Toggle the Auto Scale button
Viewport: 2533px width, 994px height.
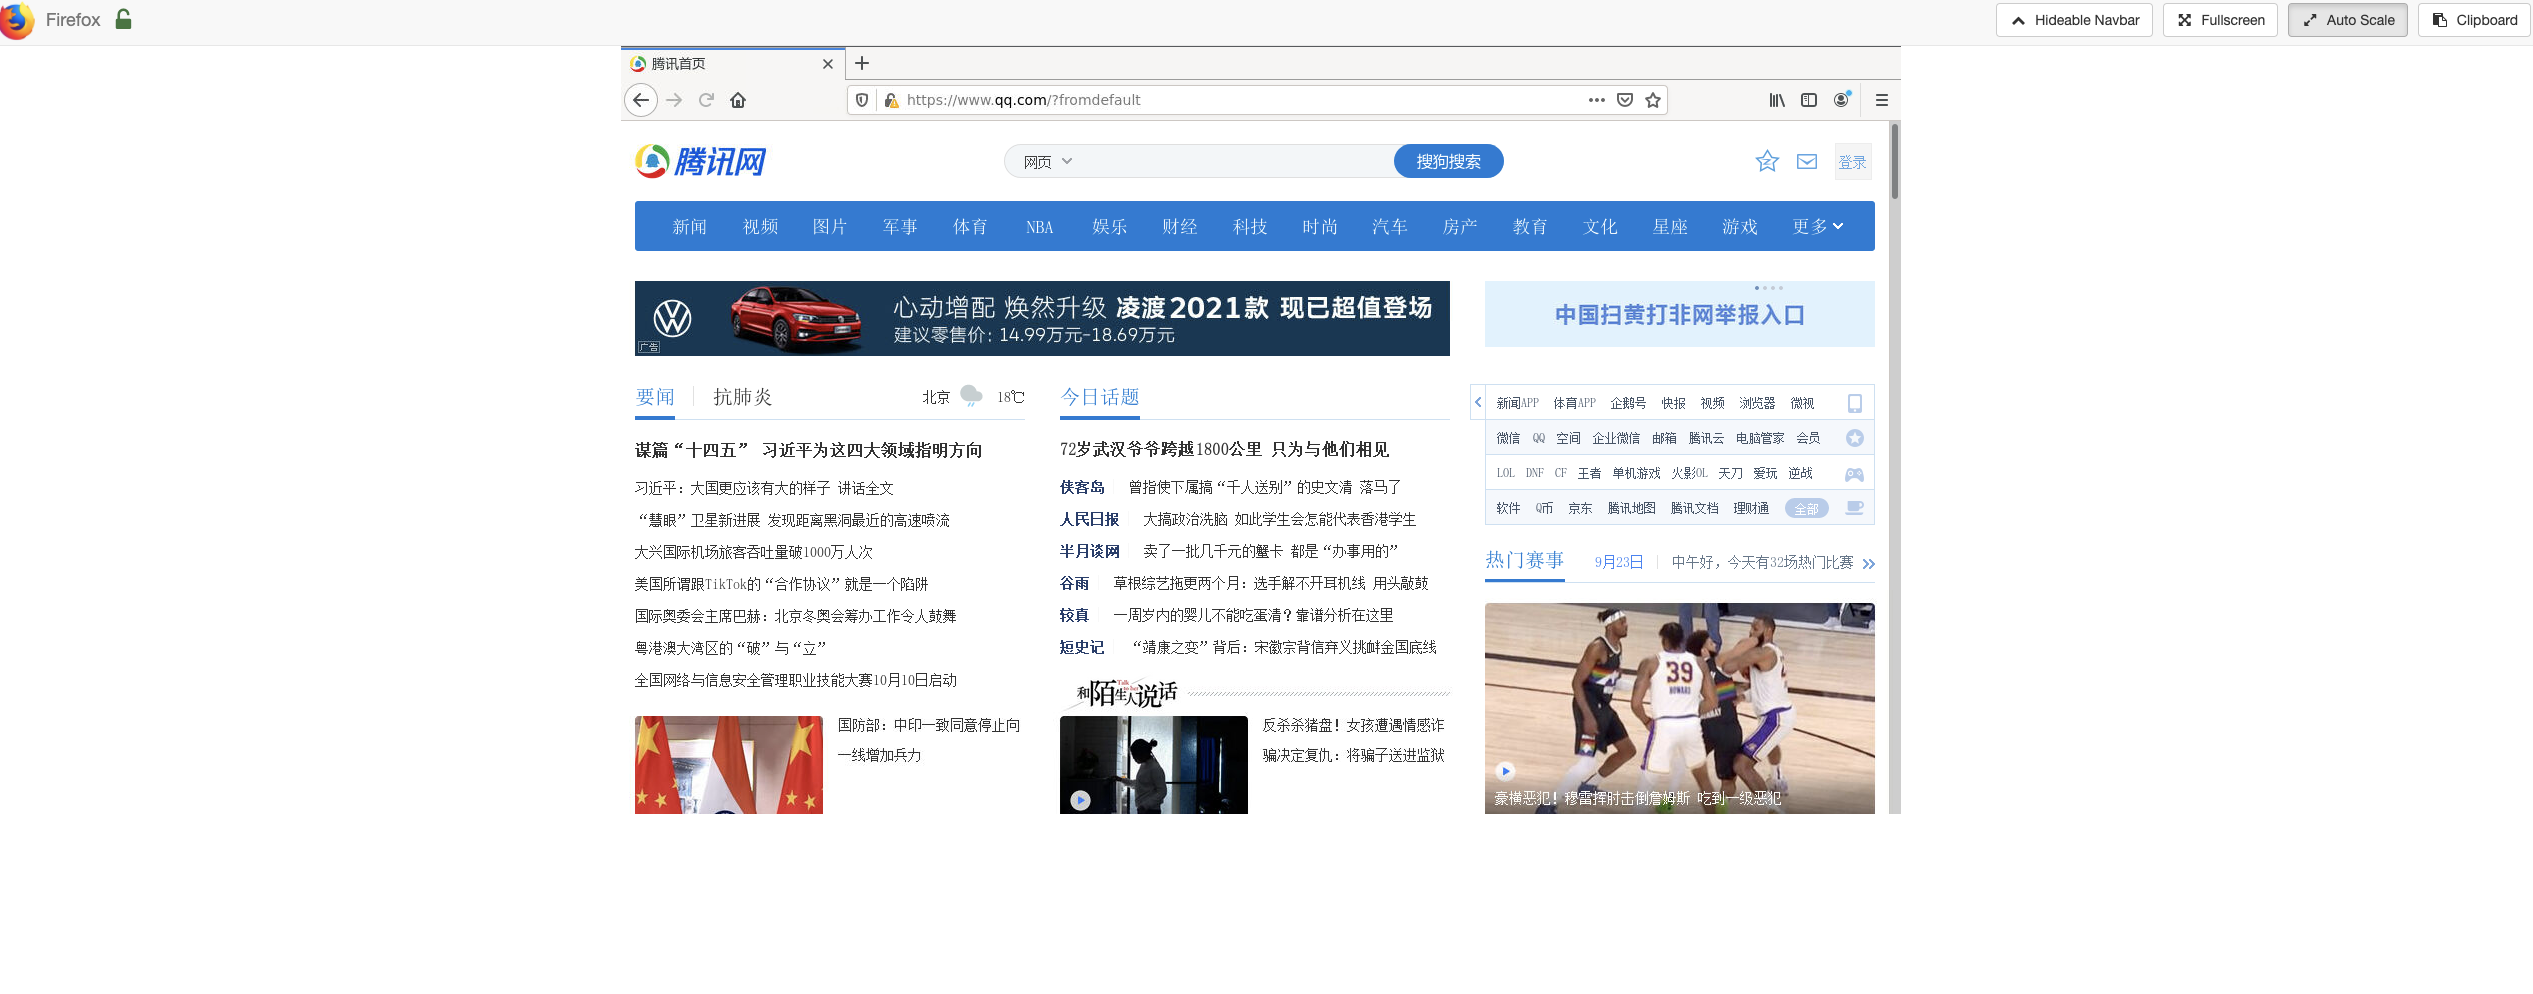pyautogui.click(x=2347, y=20)
